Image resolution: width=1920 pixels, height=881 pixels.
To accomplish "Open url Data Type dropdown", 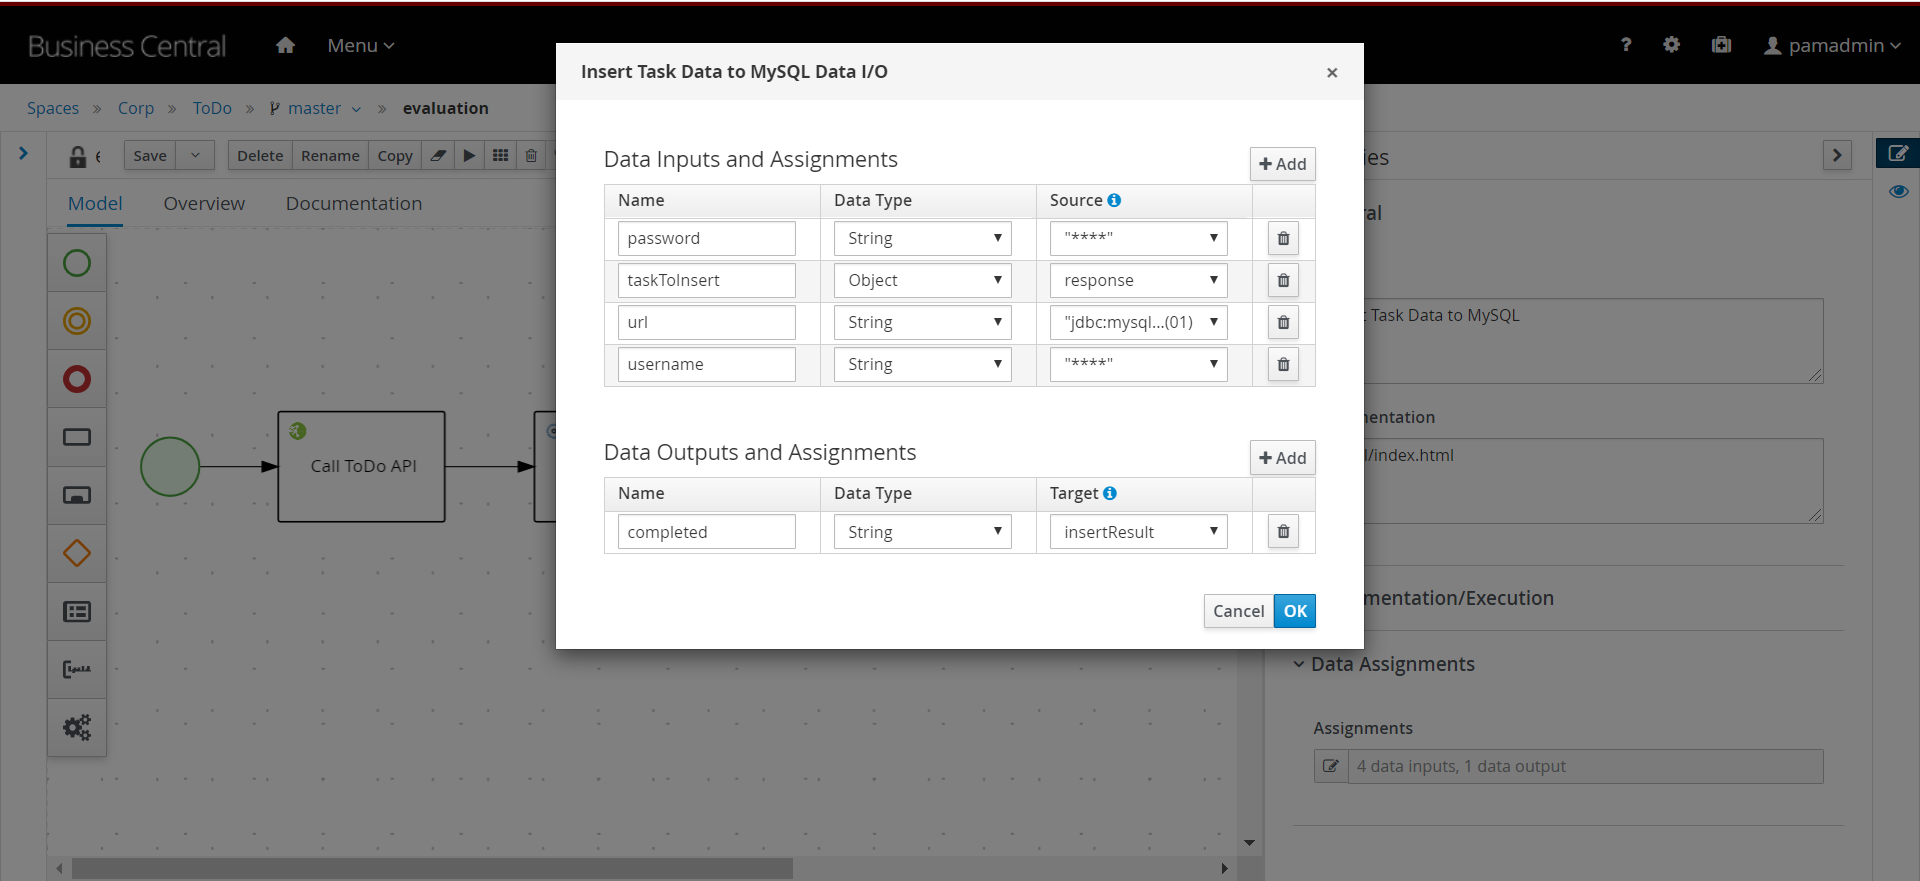I will tap(922, 323).
